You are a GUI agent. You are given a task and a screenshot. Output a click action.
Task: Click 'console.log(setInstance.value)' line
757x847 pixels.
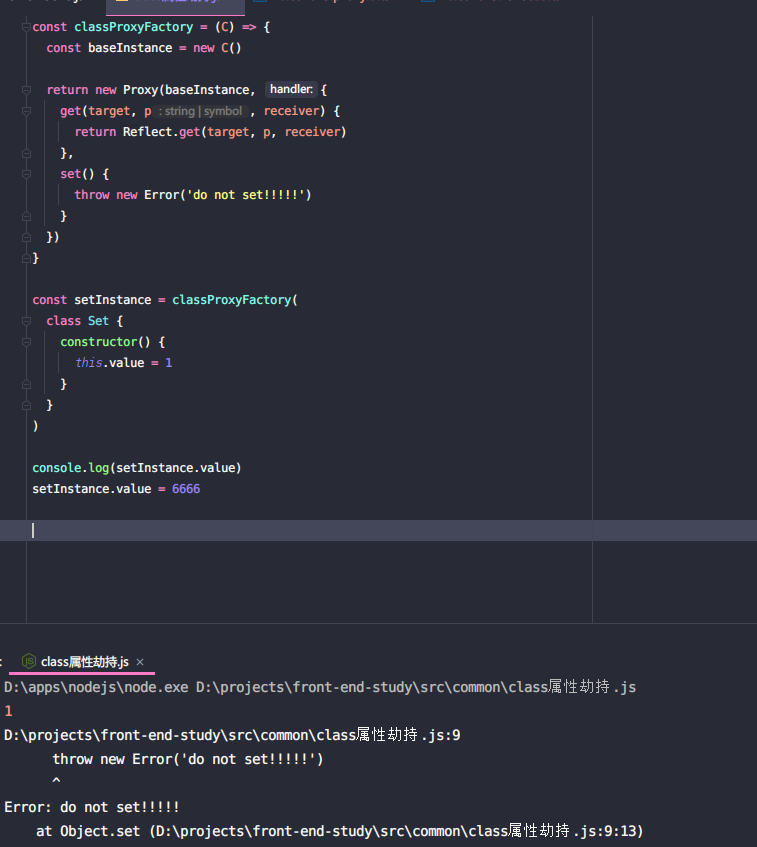point(137,468)
